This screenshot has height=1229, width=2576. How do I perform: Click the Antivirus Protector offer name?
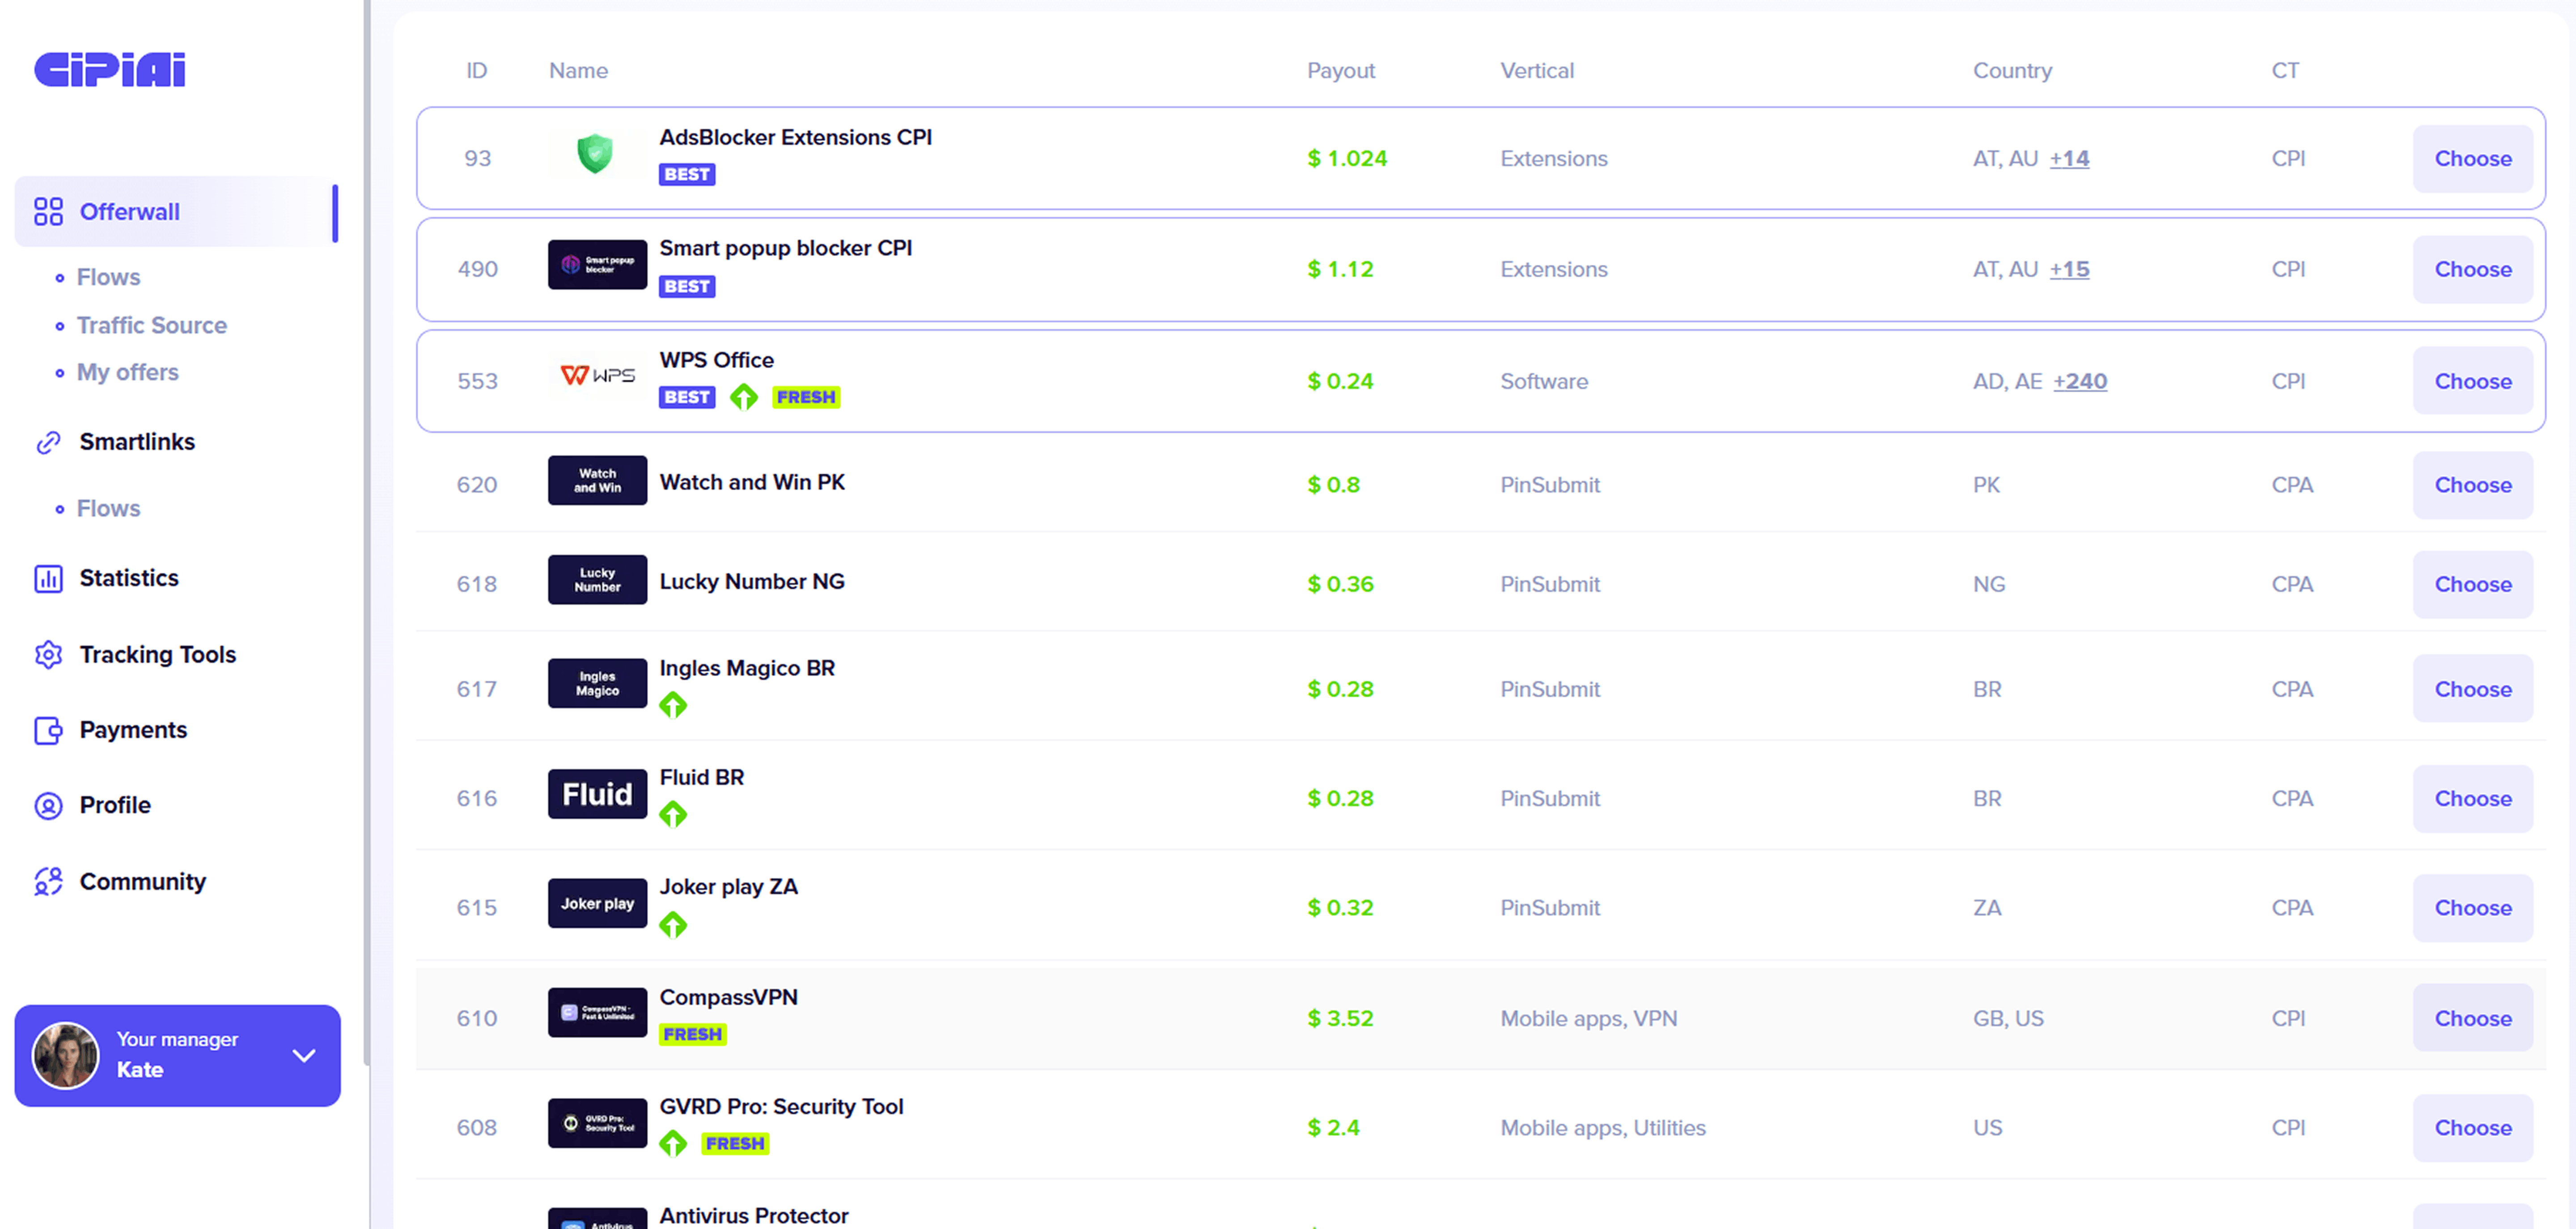coord(754,1215)
